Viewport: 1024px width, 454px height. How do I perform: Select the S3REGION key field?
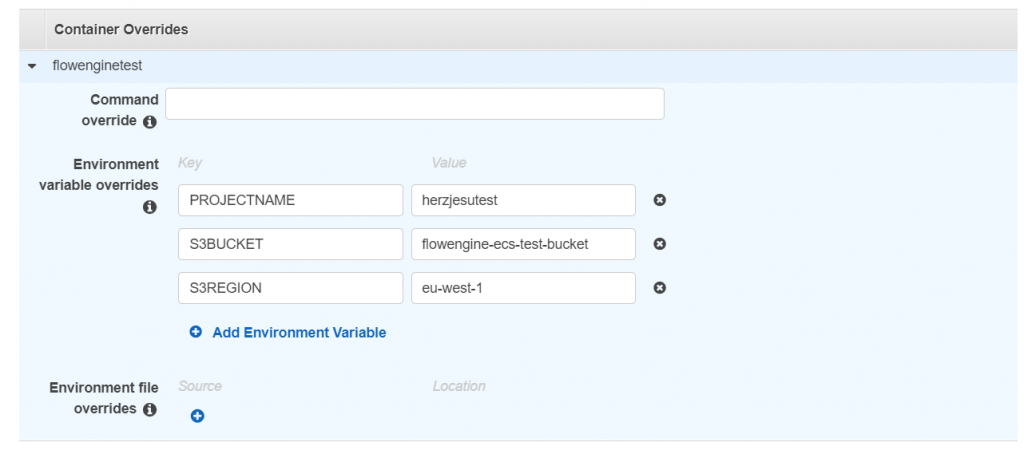[291, 287]
